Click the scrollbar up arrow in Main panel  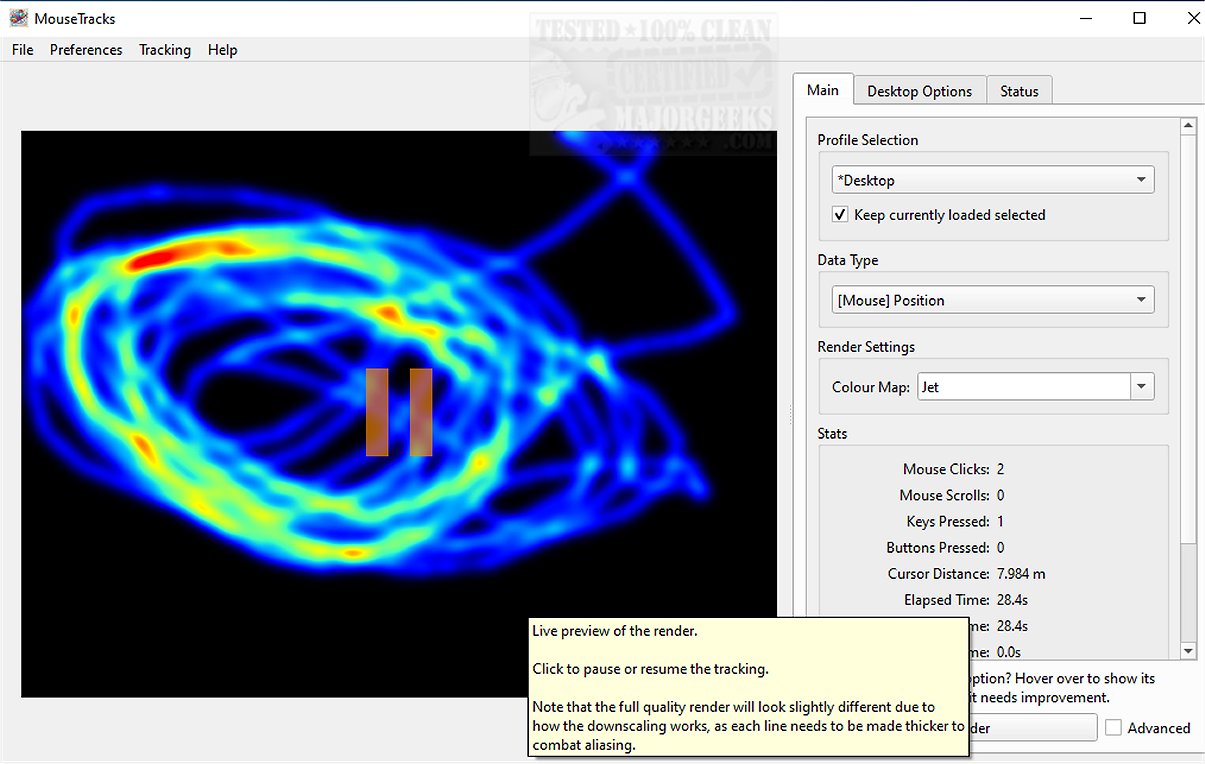coord(1188,126)
